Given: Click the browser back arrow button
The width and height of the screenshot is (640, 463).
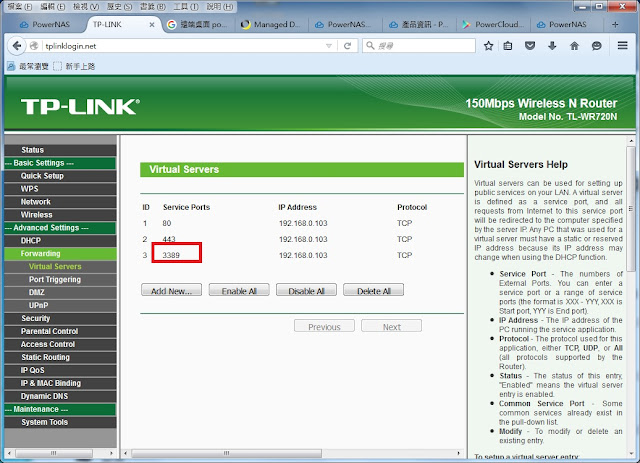Looking at the screenshot, I should tap(16, 46).
